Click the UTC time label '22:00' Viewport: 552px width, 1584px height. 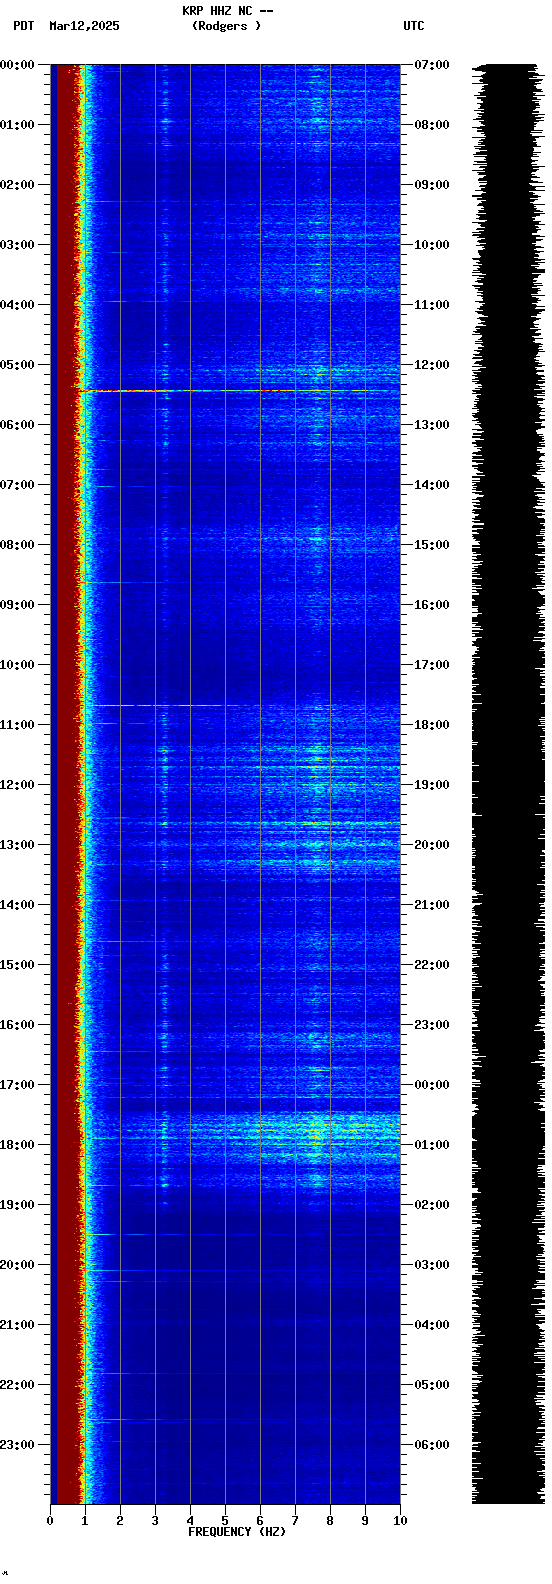click(x=432, y=965)
